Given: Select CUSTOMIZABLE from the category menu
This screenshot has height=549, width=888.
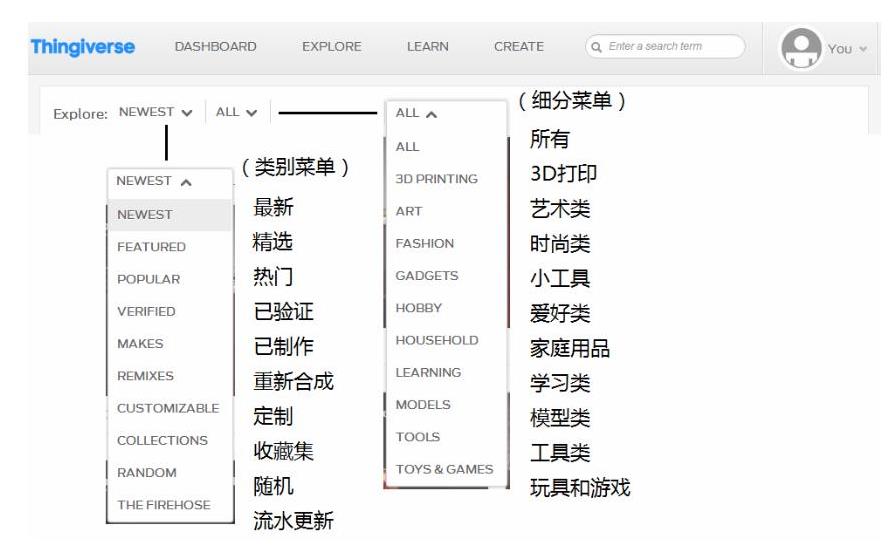Looking at the screenshot, I should 168,409.
